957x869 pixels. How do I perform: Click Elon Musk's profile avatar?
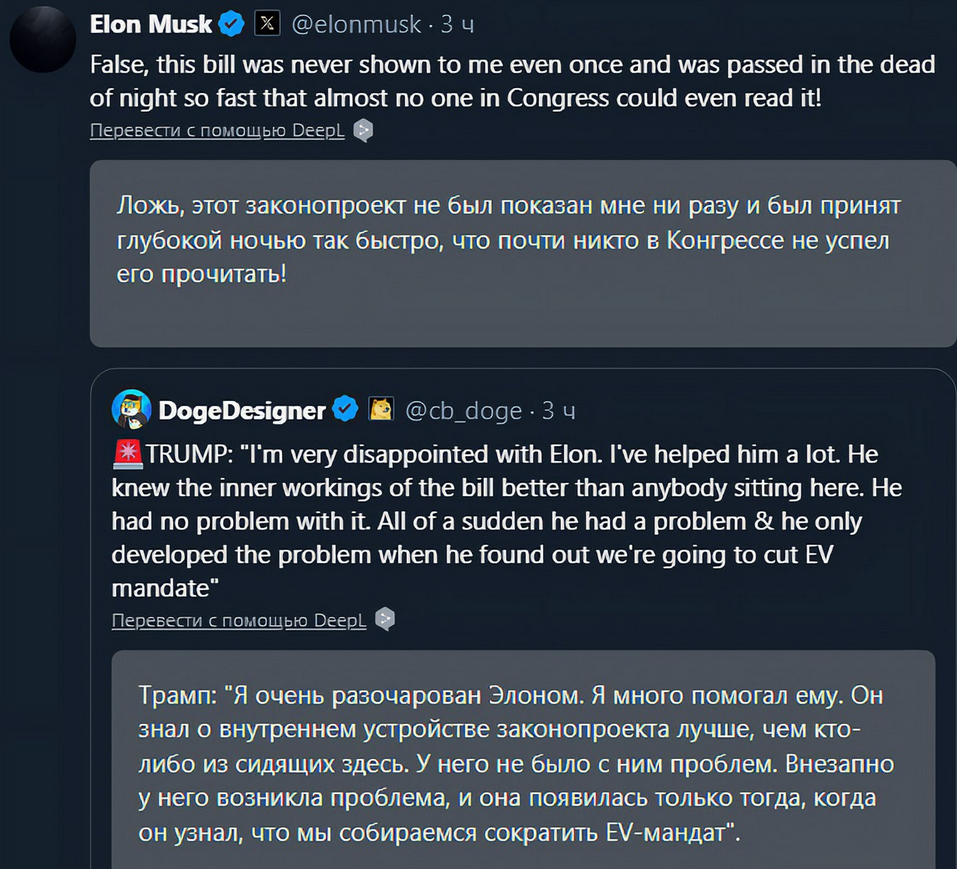[43, 39]
